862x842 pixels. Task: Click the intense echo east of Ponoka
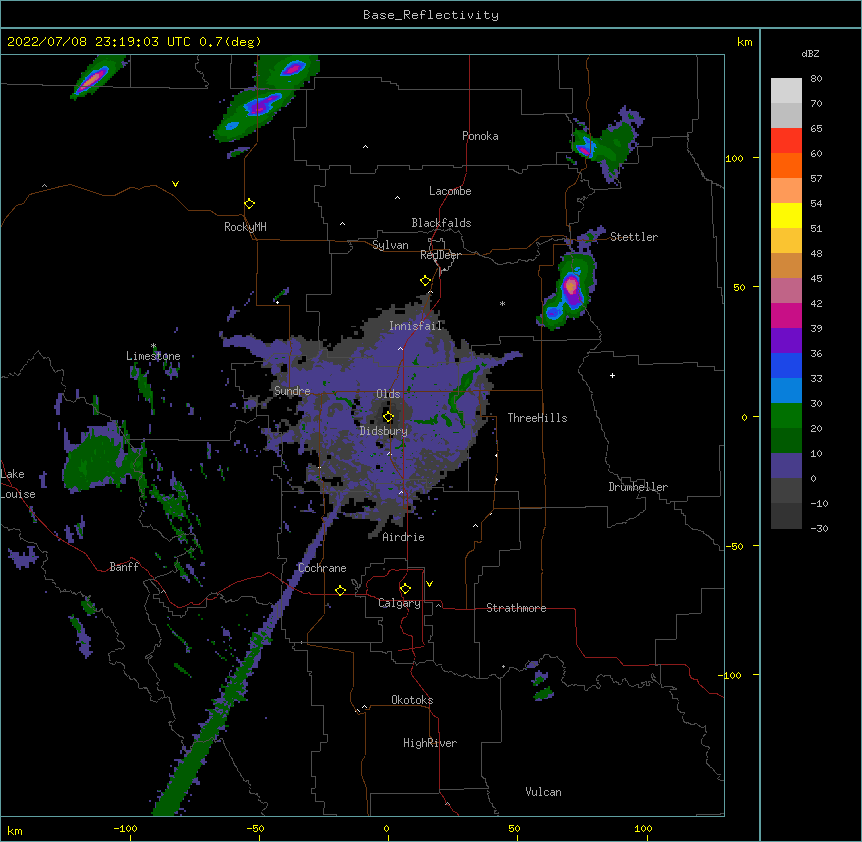(585, 147)
